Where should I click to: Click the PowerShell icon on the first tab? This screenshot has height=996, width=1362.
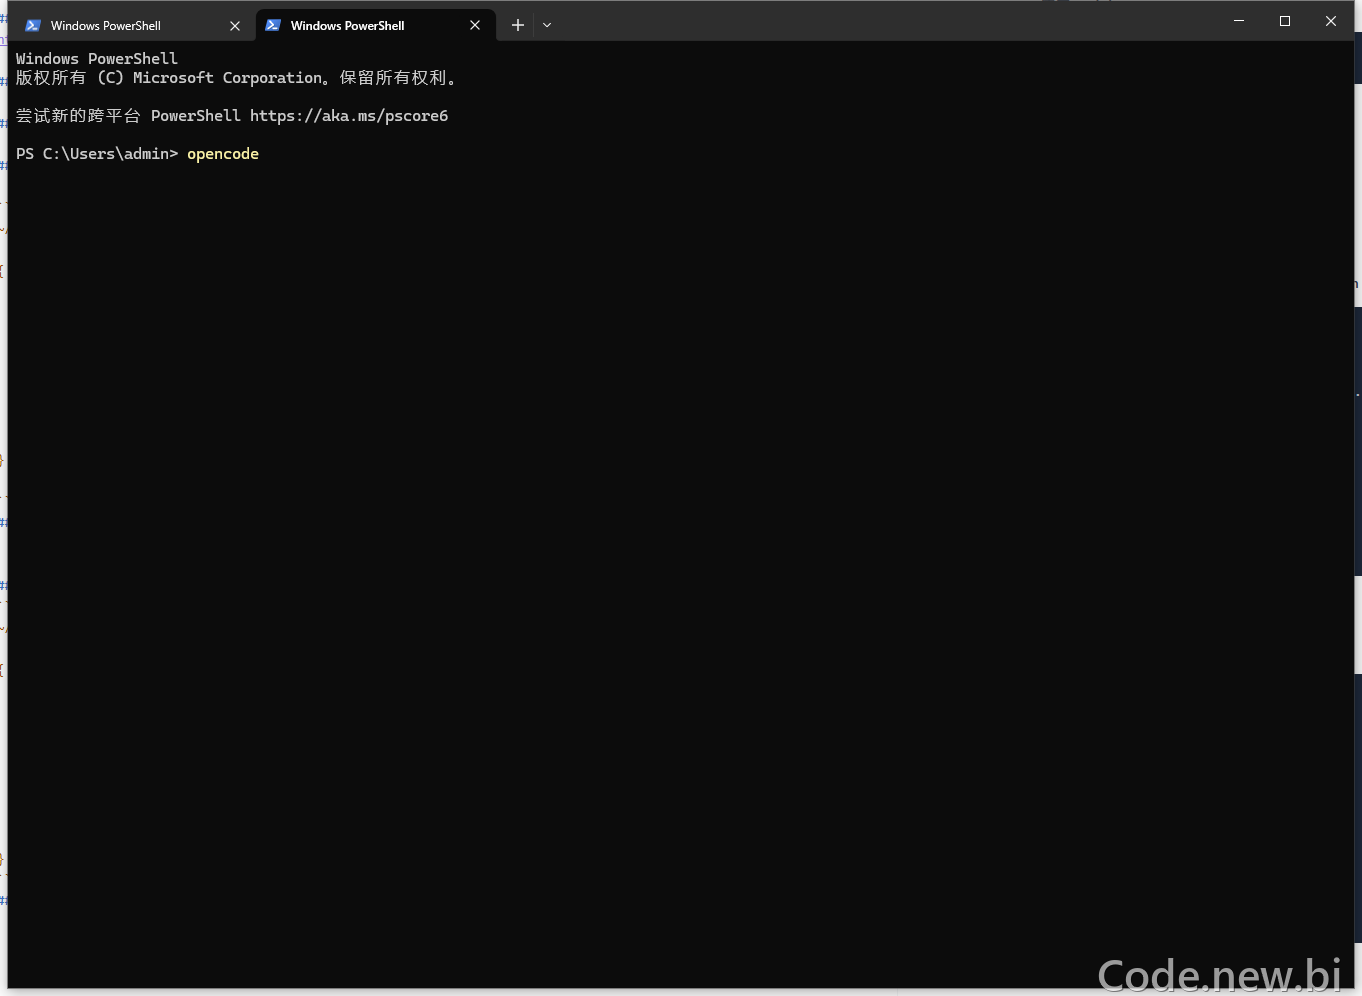(33, 25)
